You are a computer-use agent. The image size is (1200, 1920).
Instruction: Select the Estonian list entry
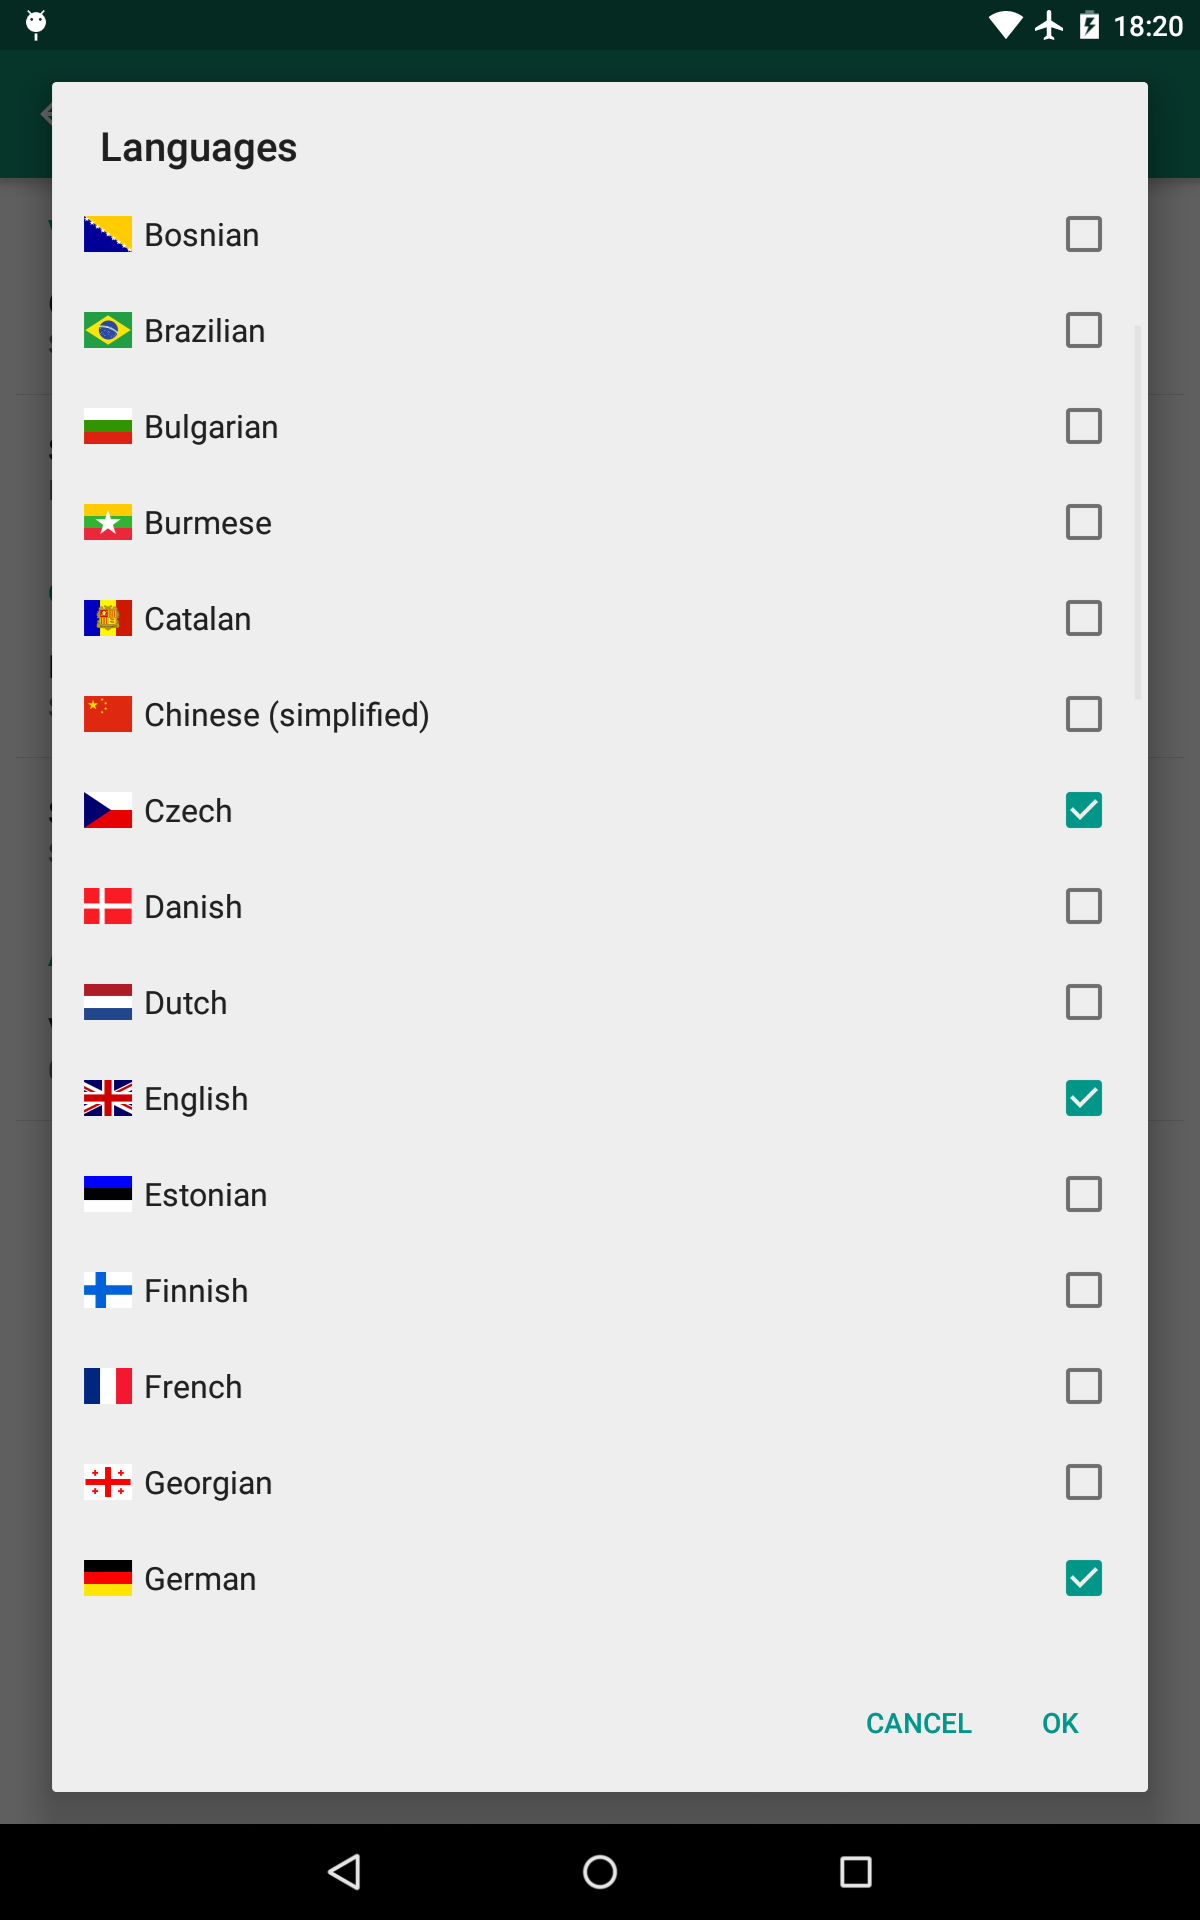600,1194
